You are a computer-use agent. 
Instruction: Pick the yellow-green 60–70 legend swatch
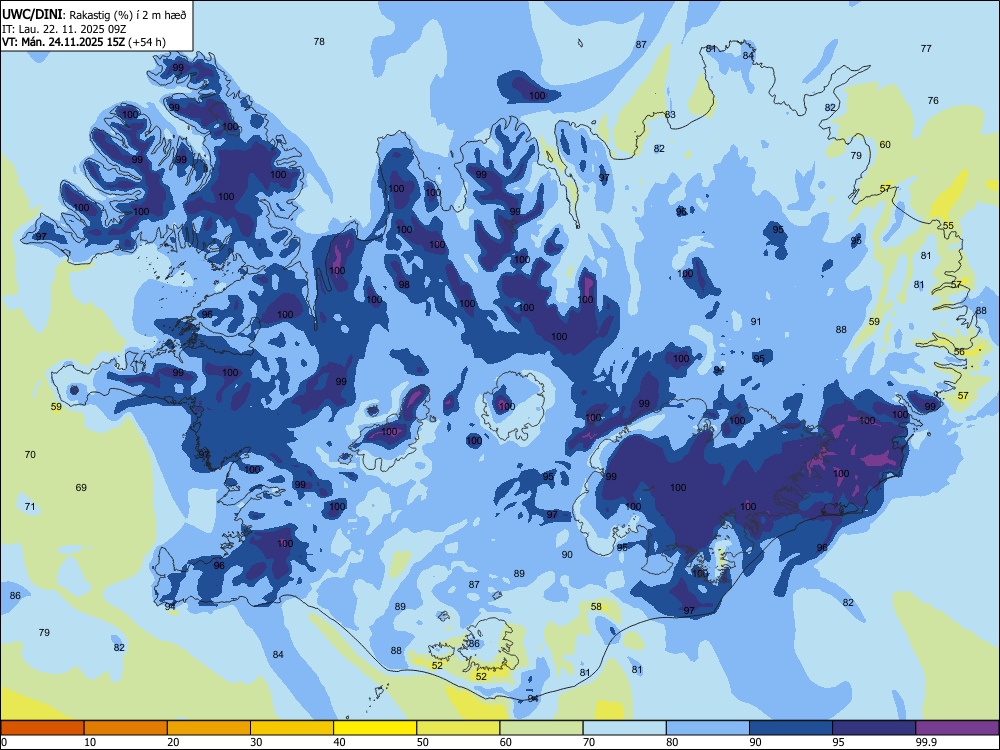point(541,728)
